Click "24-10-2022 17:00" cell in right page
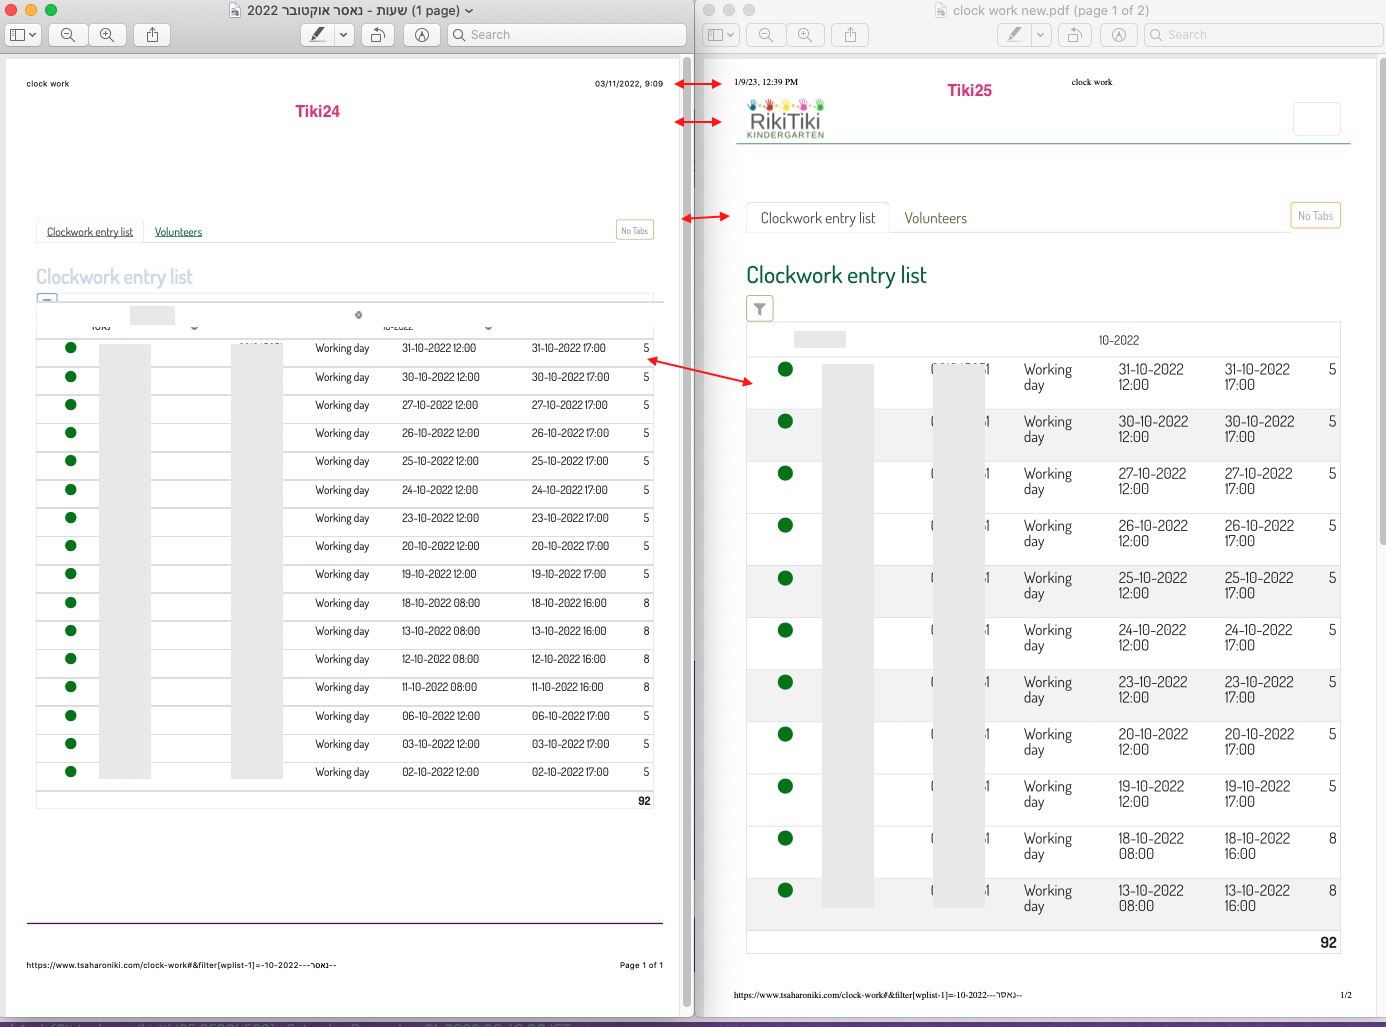 (1259, 637)
